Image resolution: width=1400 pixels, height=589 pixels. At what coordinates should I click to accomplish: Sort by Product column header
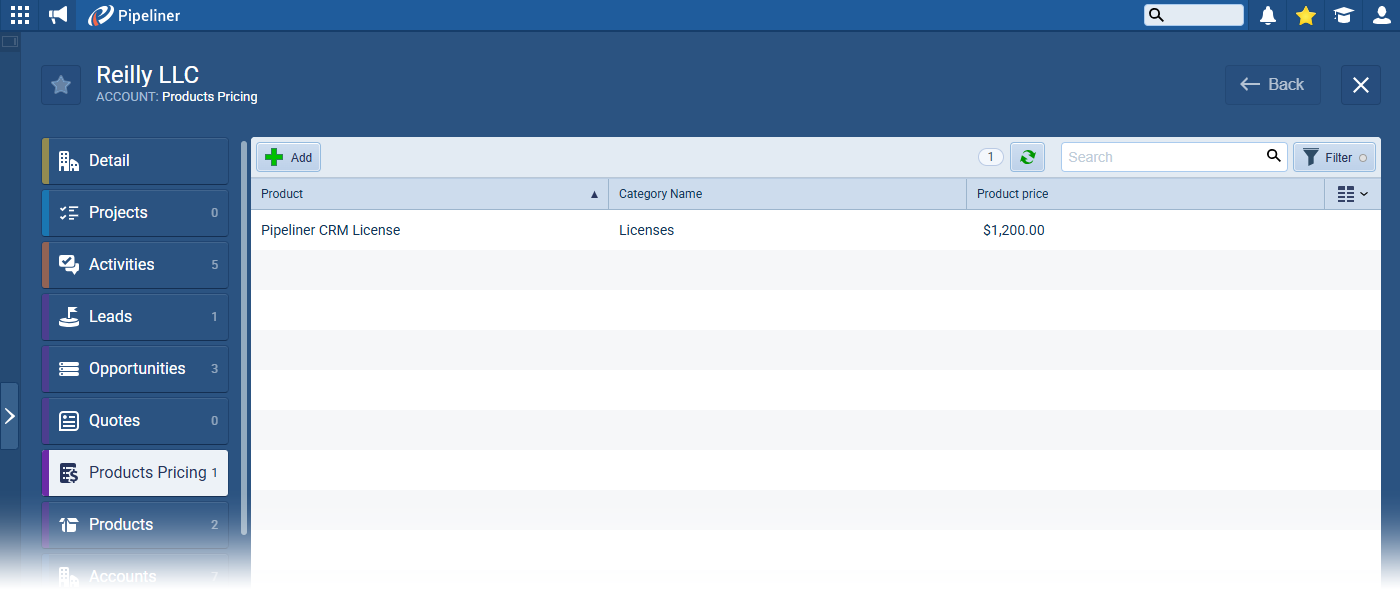tap(429, 194)
